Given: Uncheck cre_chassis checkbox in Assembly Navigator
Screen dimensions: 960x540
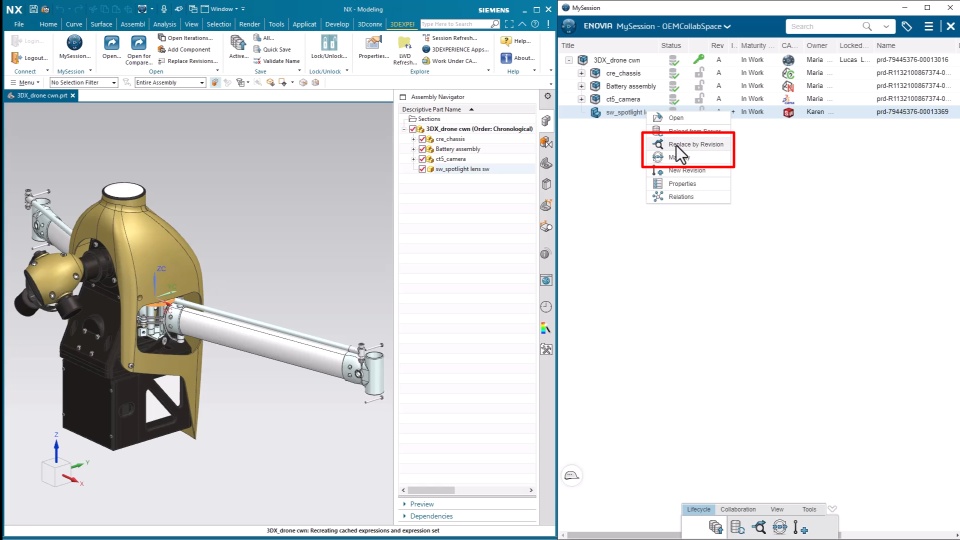Looking at the screenshot, I should click(x=422, y=139).
